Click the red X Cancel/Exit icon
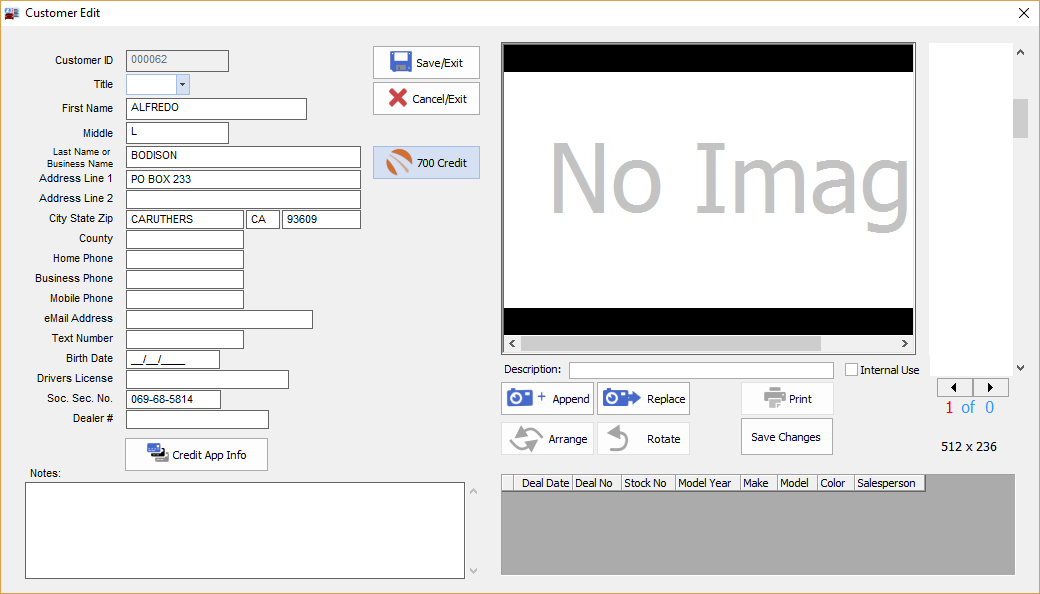This screenshot has width=1040, height=594. pyautogui.click(x=398, y=99)
